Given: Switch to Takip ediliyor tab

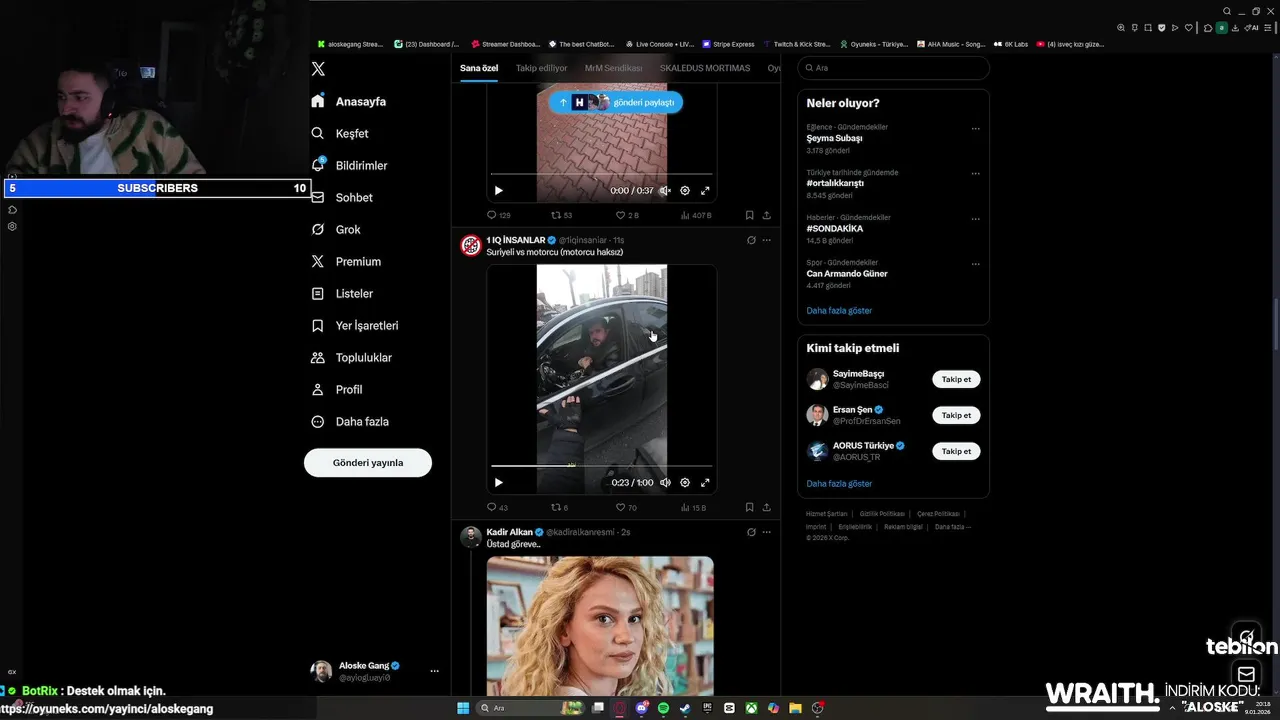Looking at the screenshot, I should [x=541, y=68].
